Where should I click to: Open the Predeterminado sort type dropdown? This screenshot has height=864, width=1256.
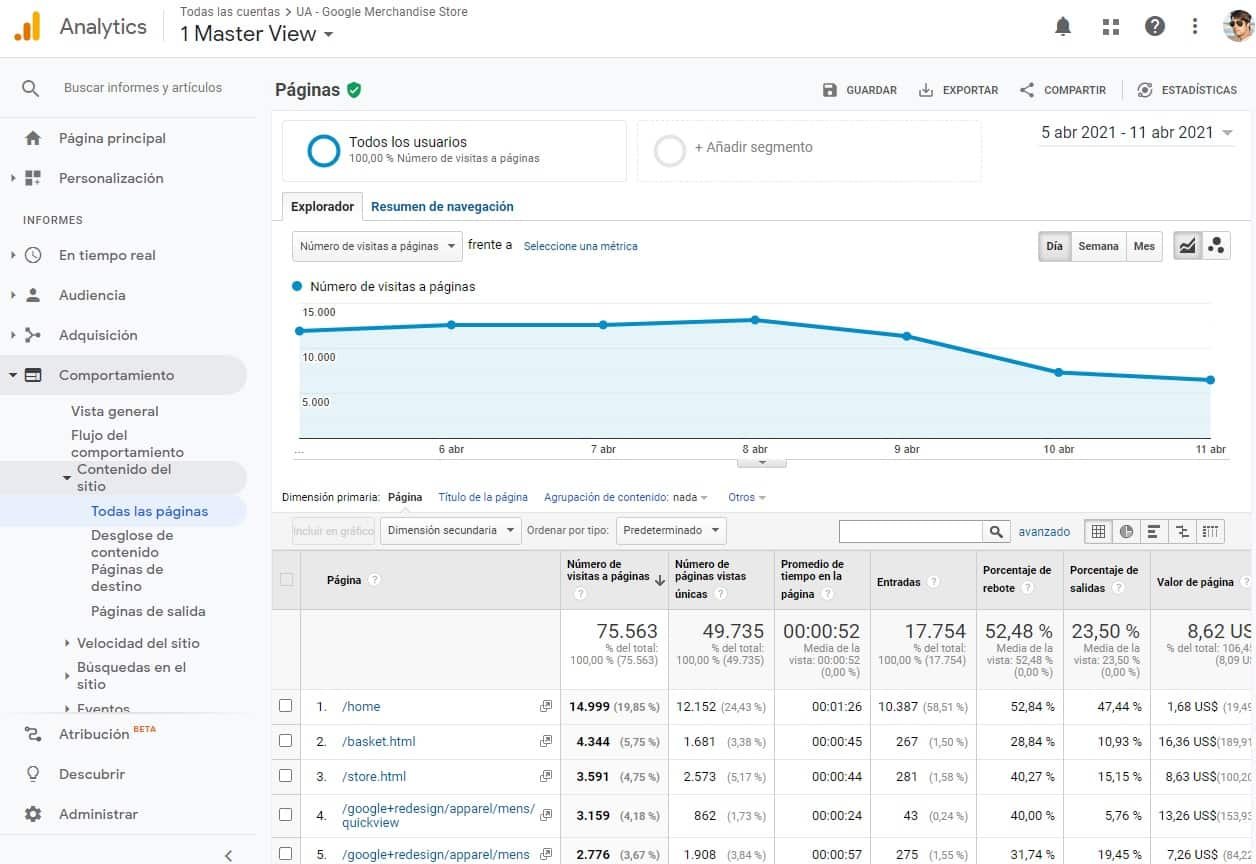pos(671,530)
